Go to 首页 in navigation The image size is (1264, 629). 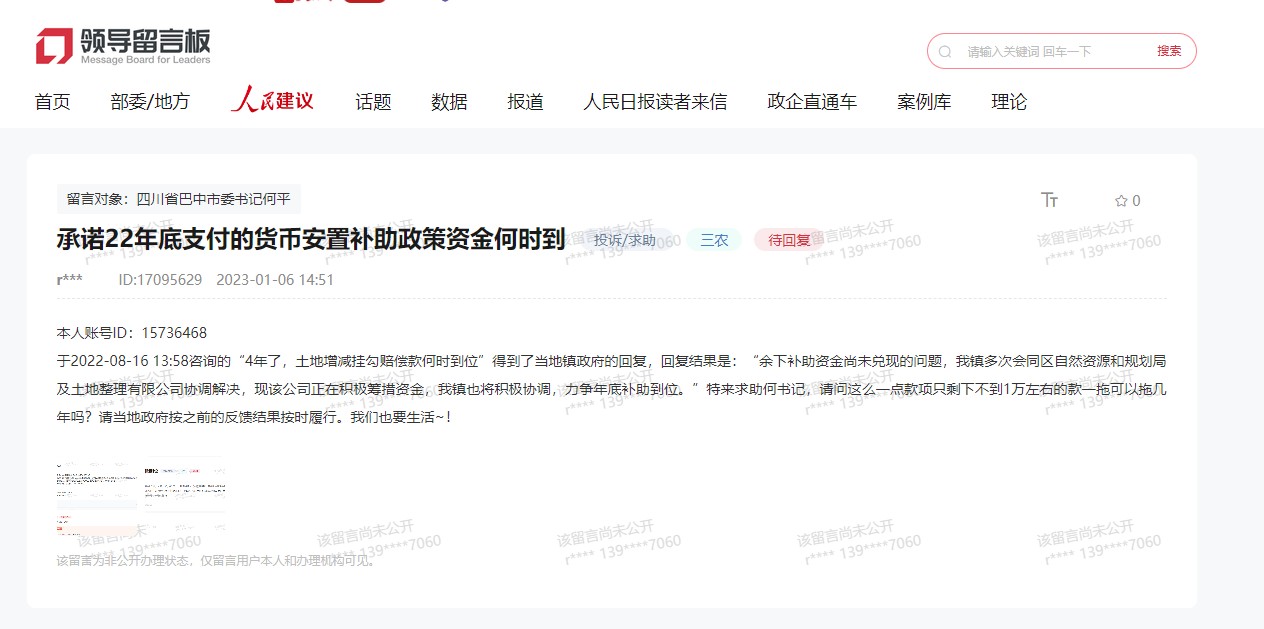tap(52, 102)
